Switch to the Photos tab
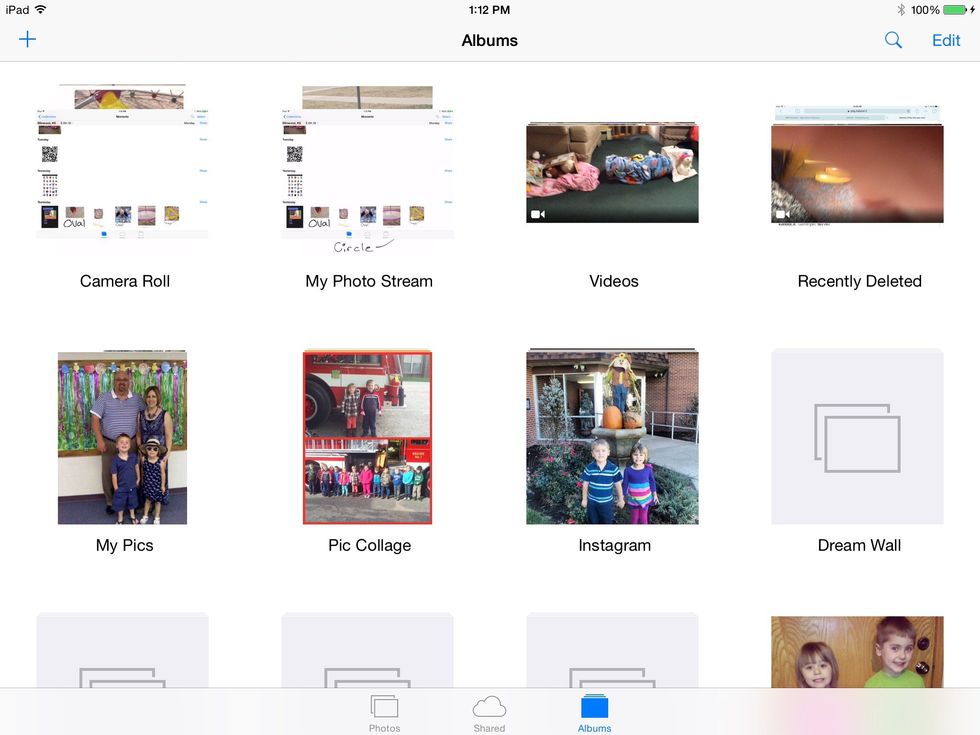This screenshot has width=980, height=735. coord(384,713)
